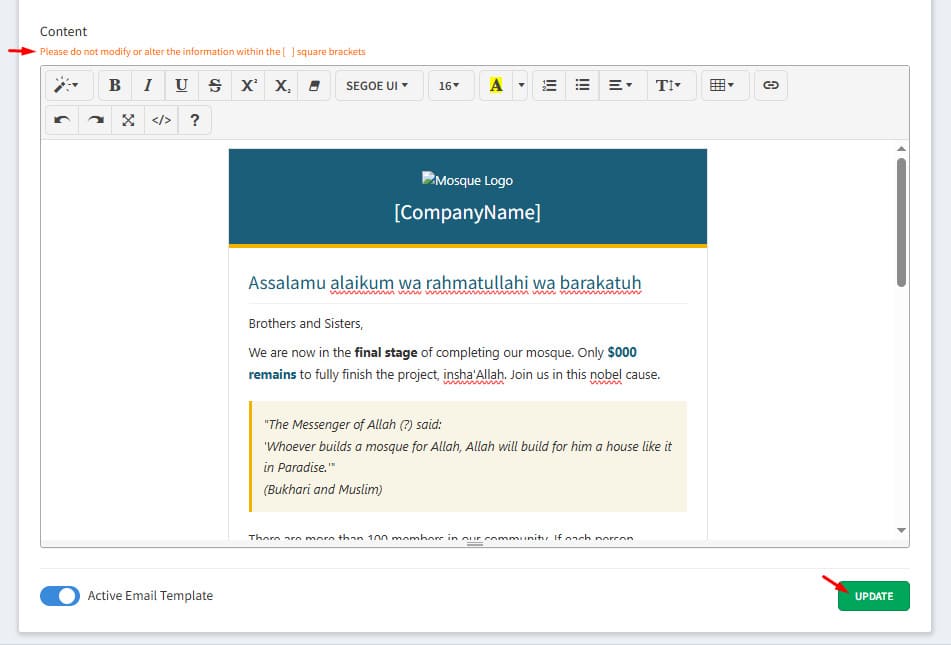Screen dimensions: 951x645
Task: Insert an ordered numbered list
Action: coord(549,86)
